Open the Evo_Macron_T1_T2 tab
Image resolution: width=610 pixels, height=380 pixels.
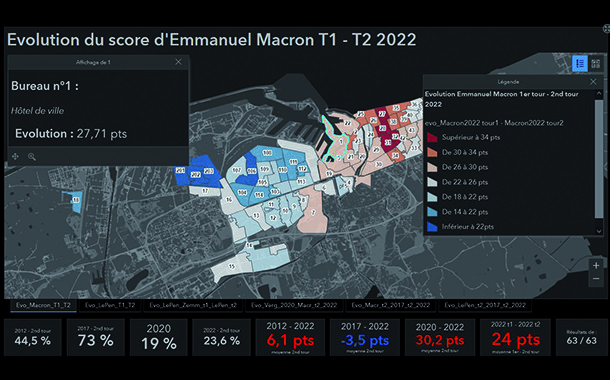(x=44, y=305)
